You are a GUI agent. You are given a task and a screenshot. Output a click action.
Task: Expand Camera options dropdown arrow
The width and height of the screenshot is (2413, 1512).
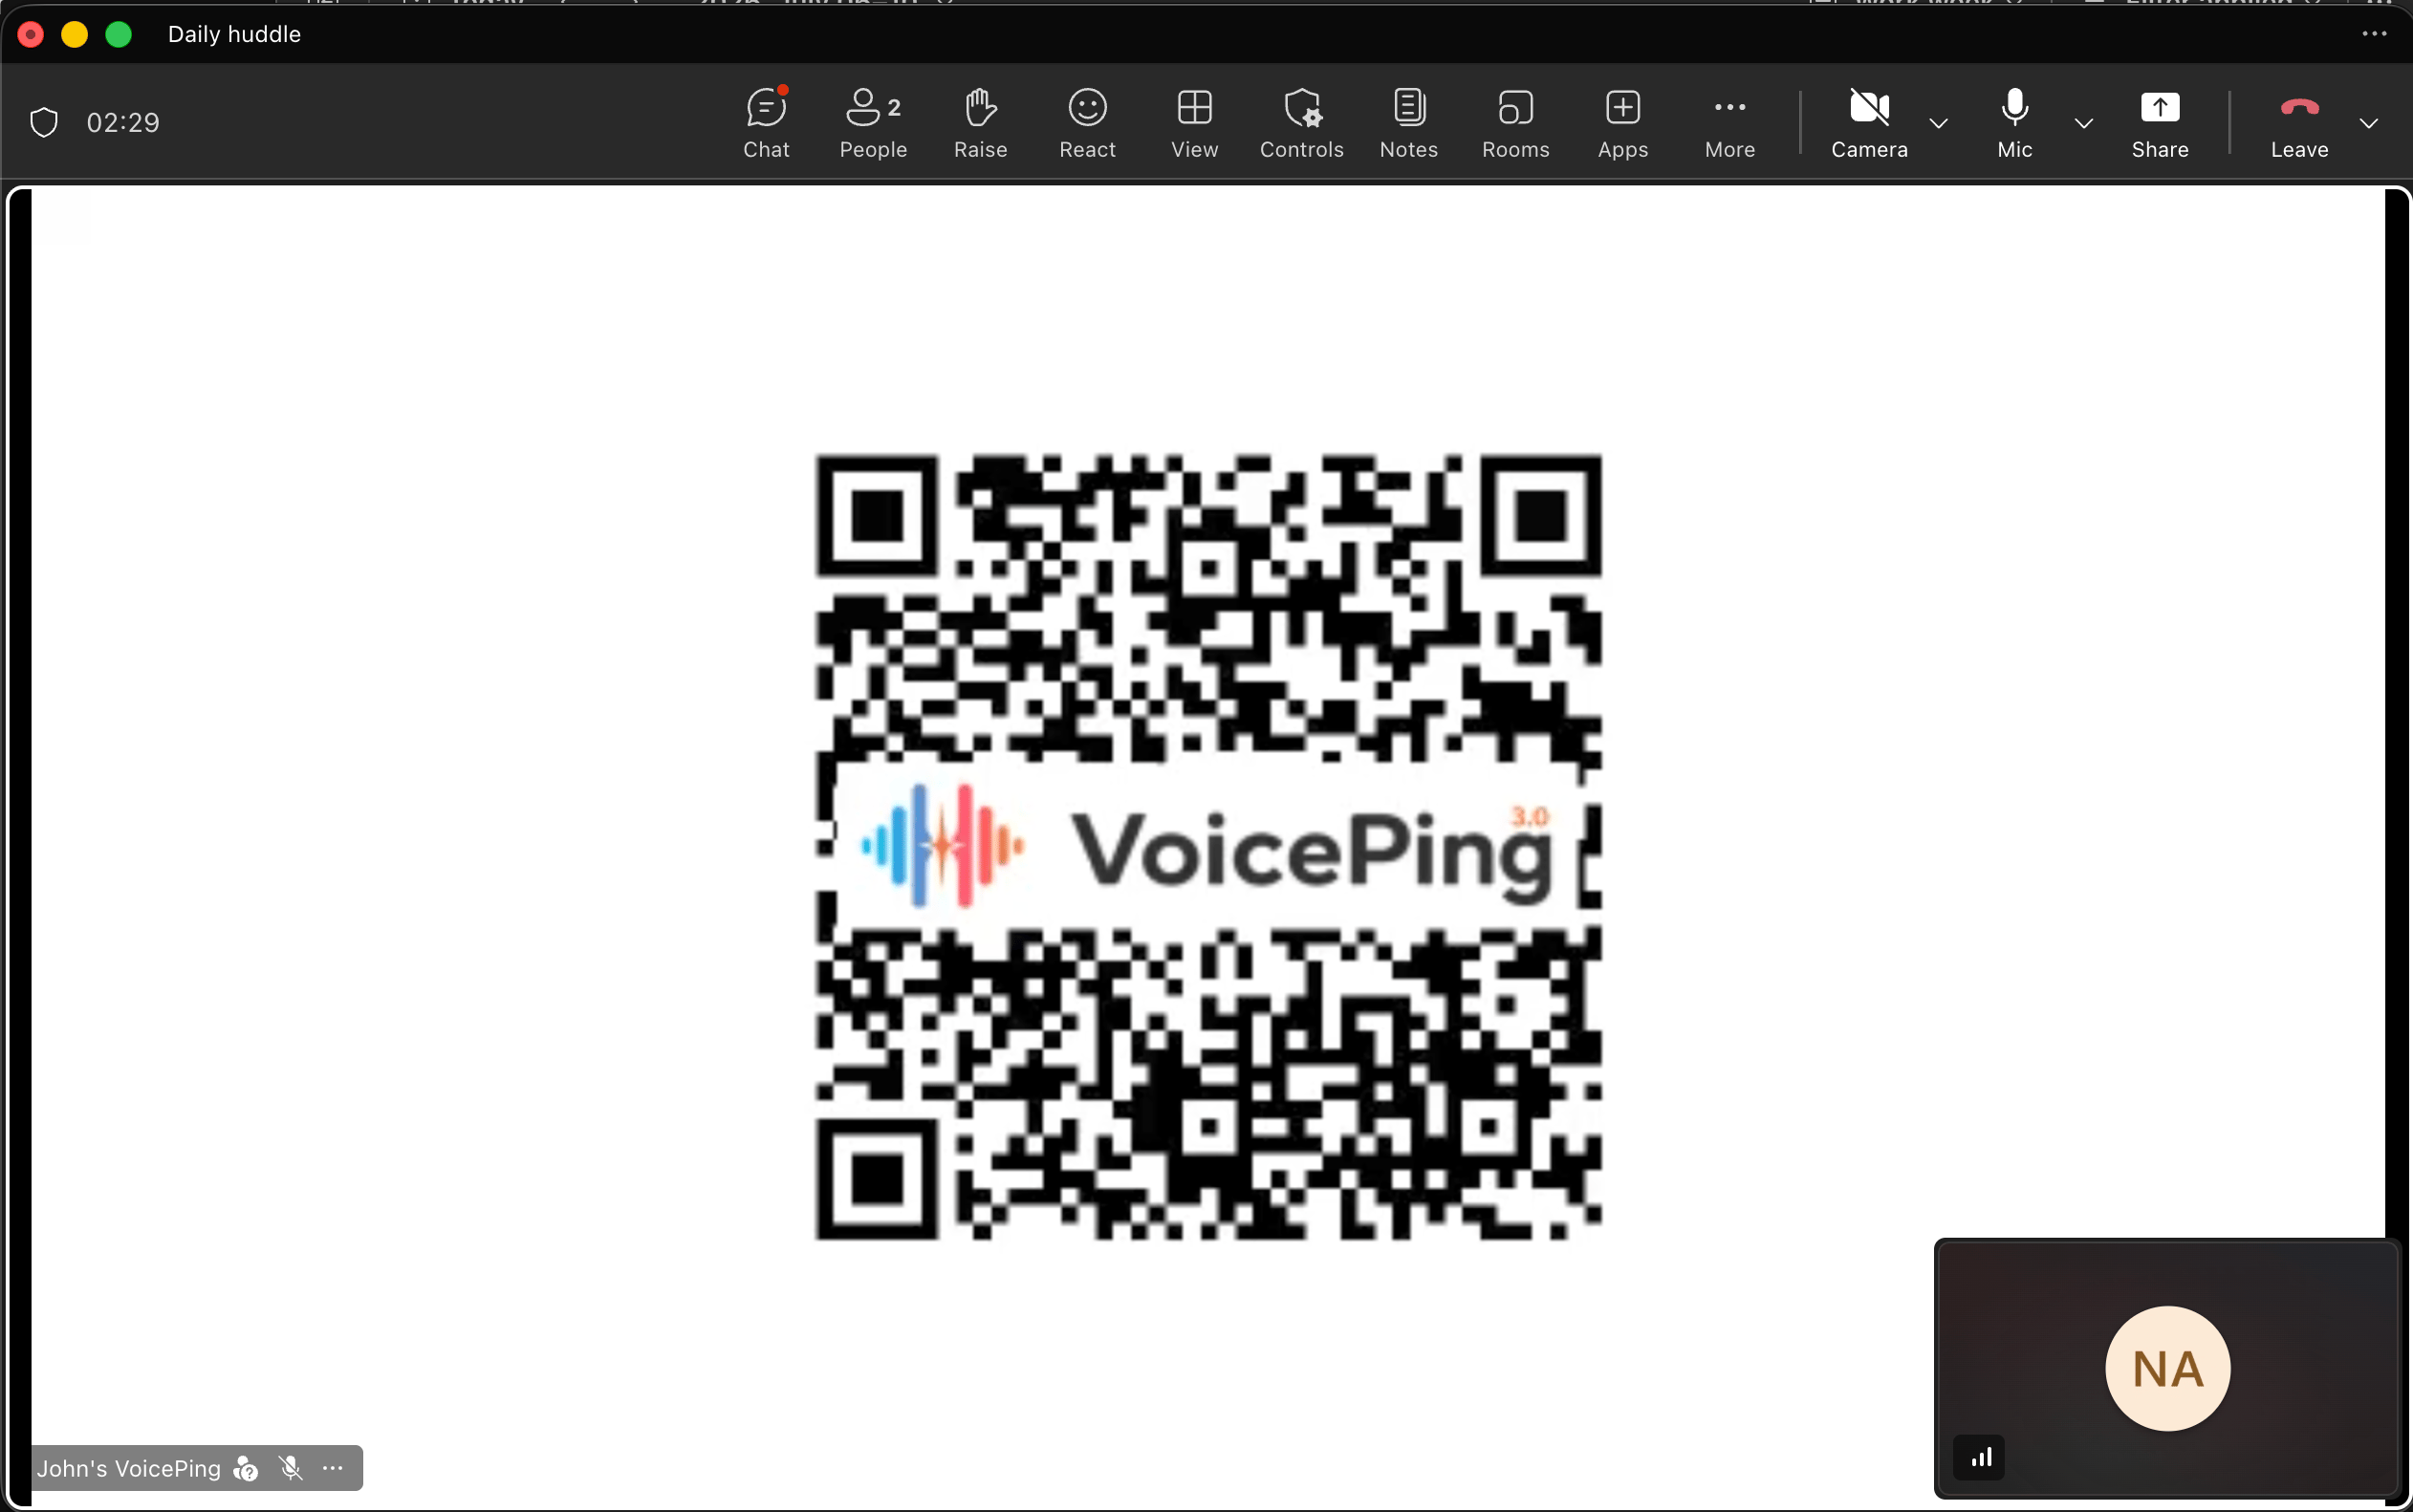coord(1938,123)
